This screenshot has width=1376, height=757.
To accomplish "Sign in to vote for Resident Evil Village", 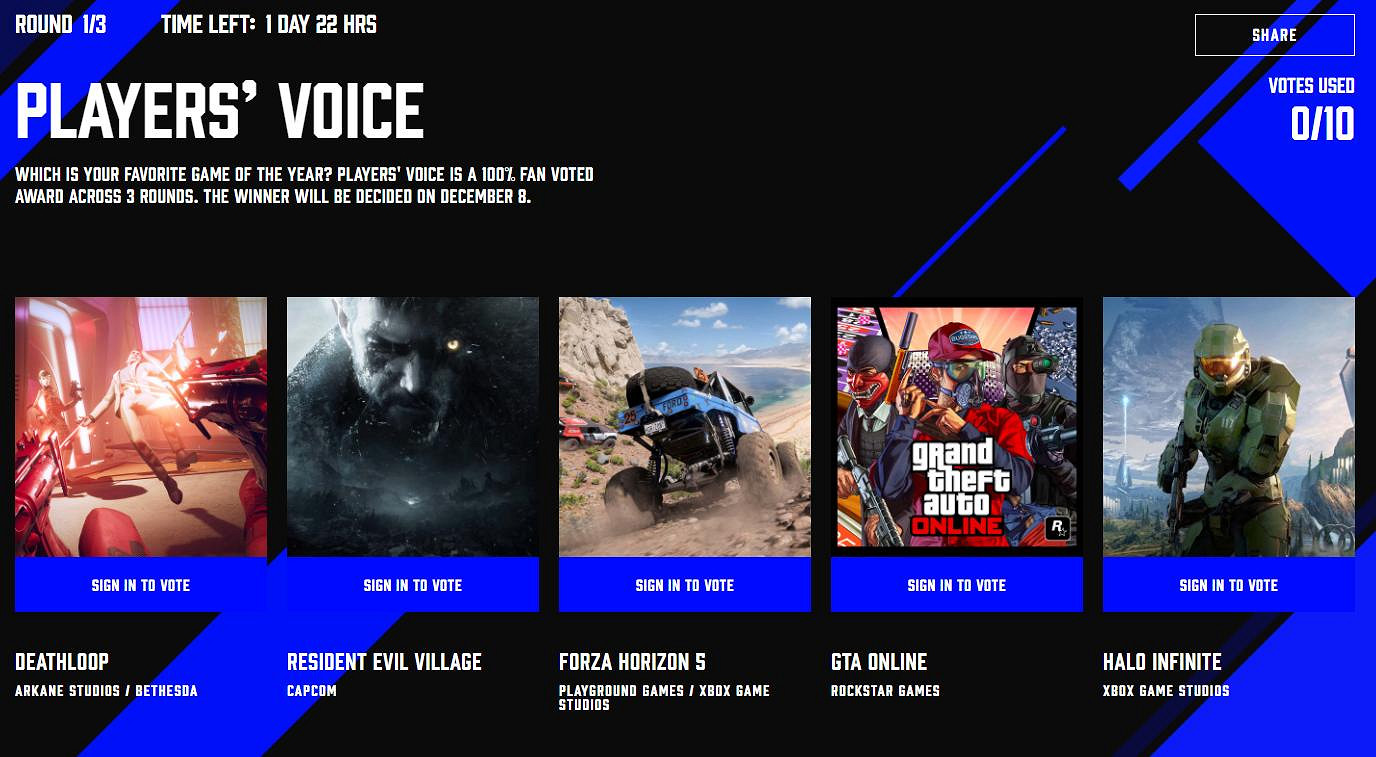I will click(413, 585).
